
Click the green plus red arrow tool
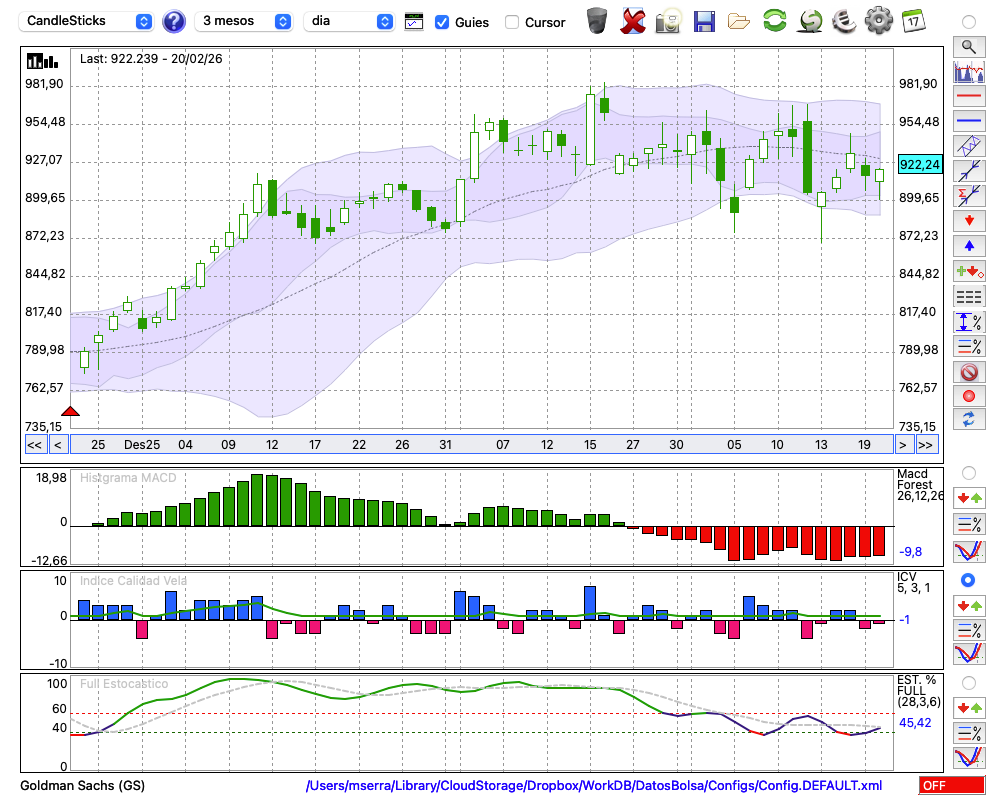(969, 271)
